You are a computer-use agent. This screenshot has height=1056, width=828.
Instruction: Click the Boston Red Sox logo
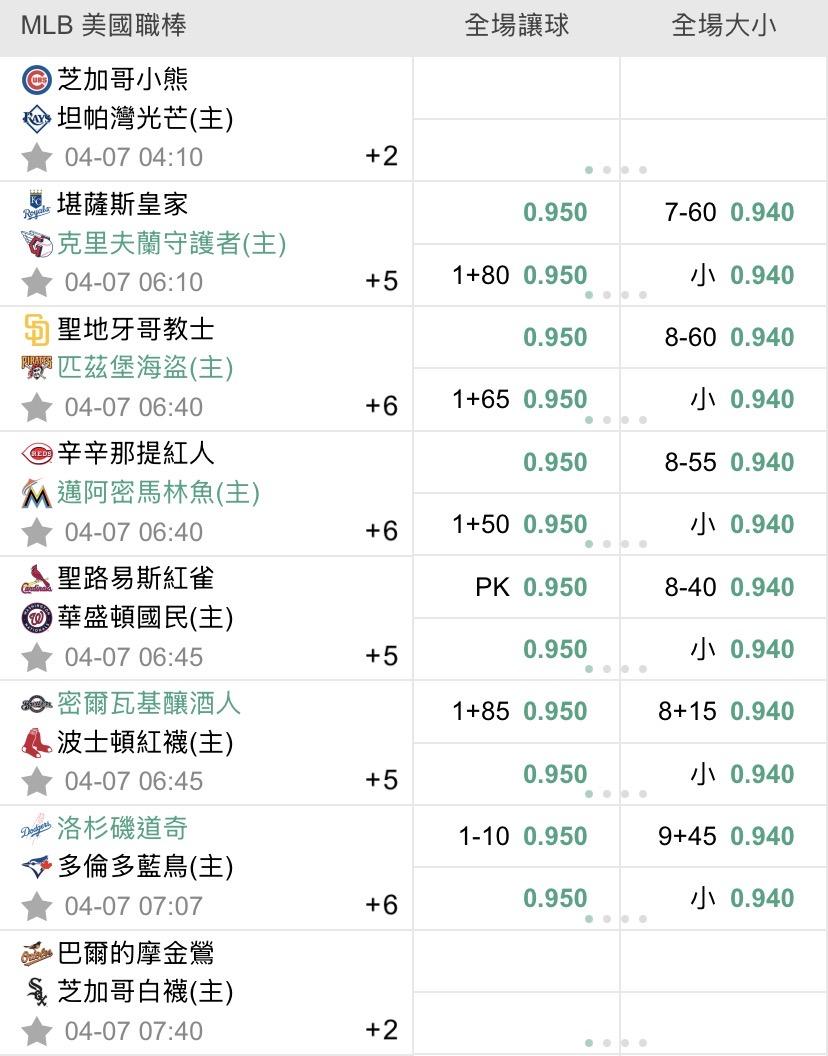(36, 742)
